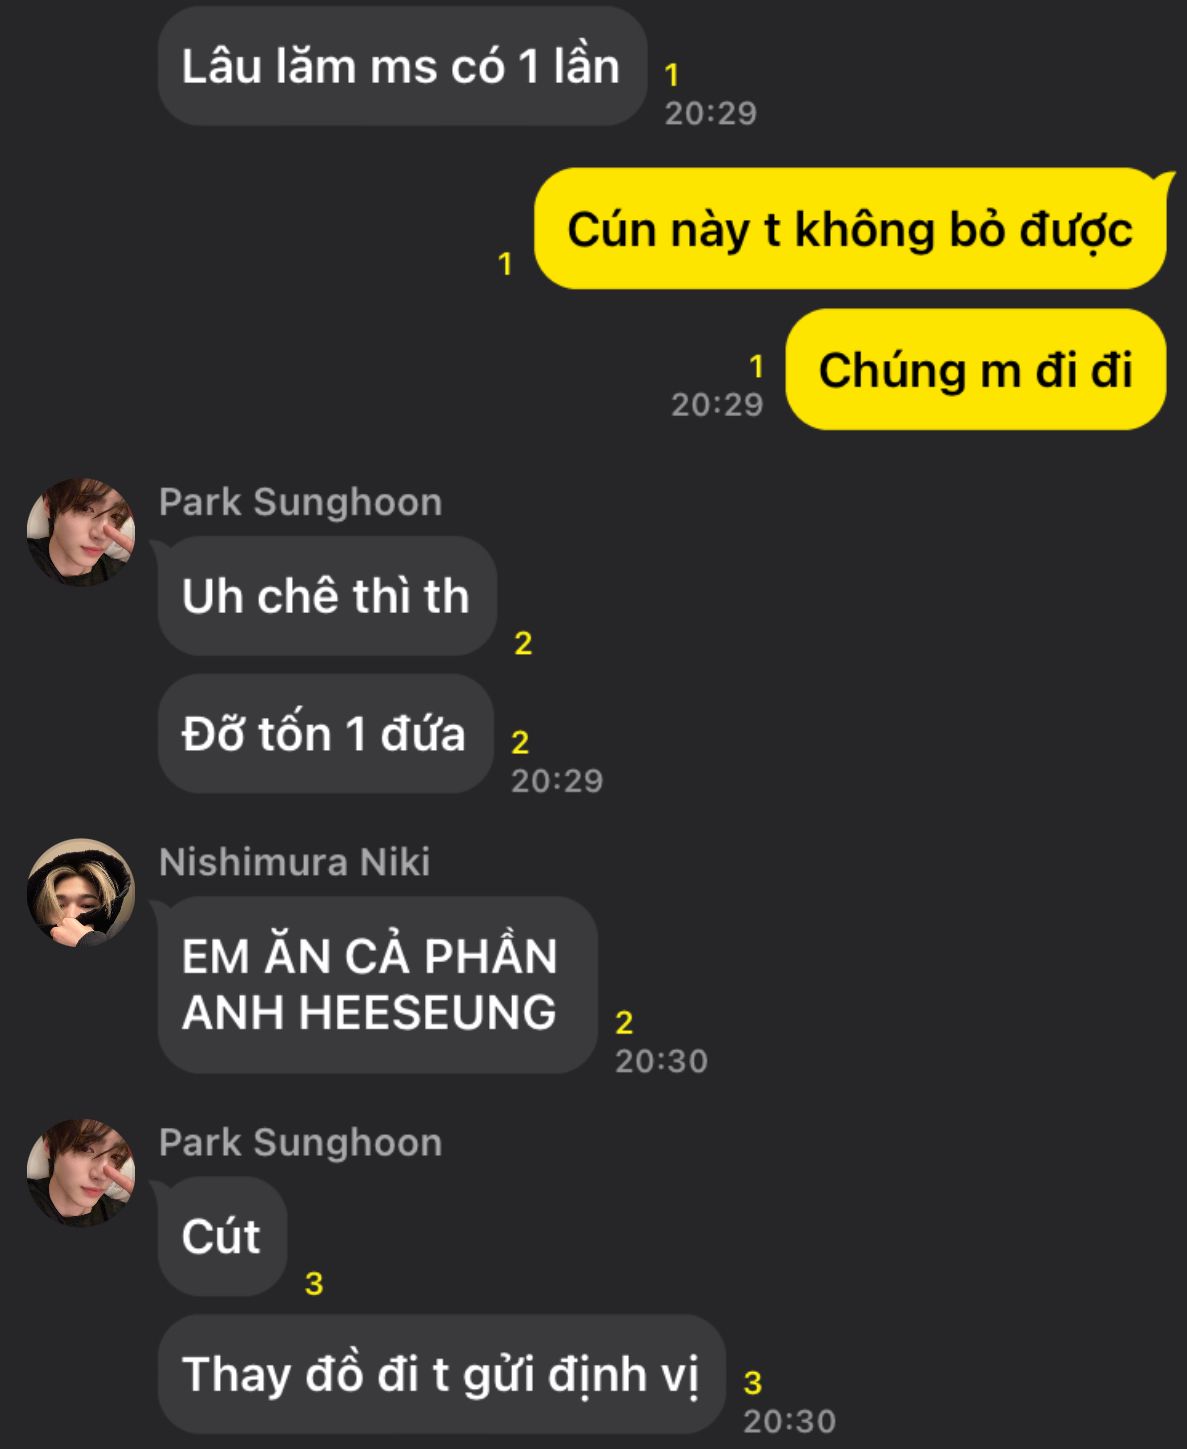Tap the unread count 3 beside "Cút"

point(314,1283)
